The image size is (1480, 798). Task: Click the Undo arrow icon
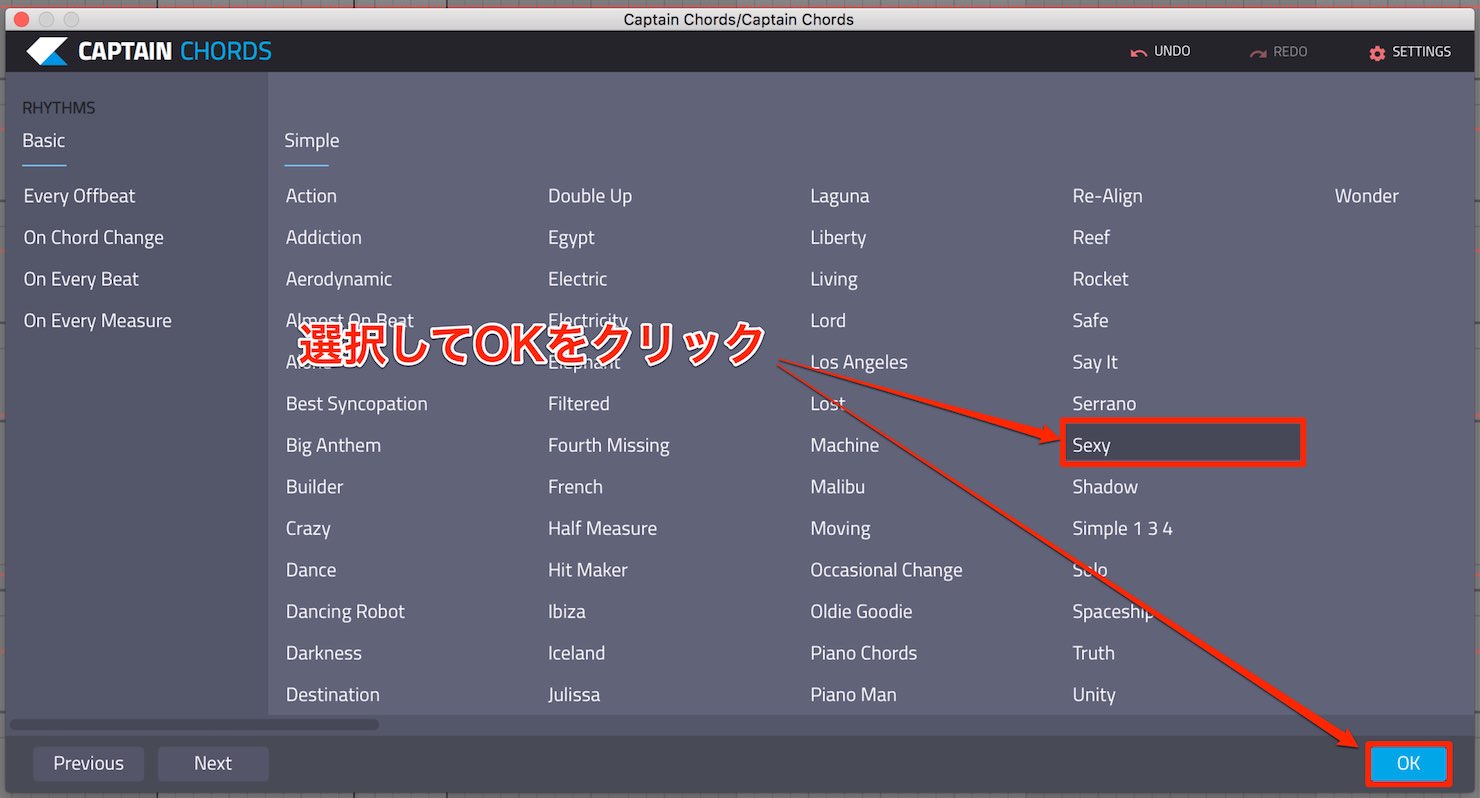(x=1138, y=52)
